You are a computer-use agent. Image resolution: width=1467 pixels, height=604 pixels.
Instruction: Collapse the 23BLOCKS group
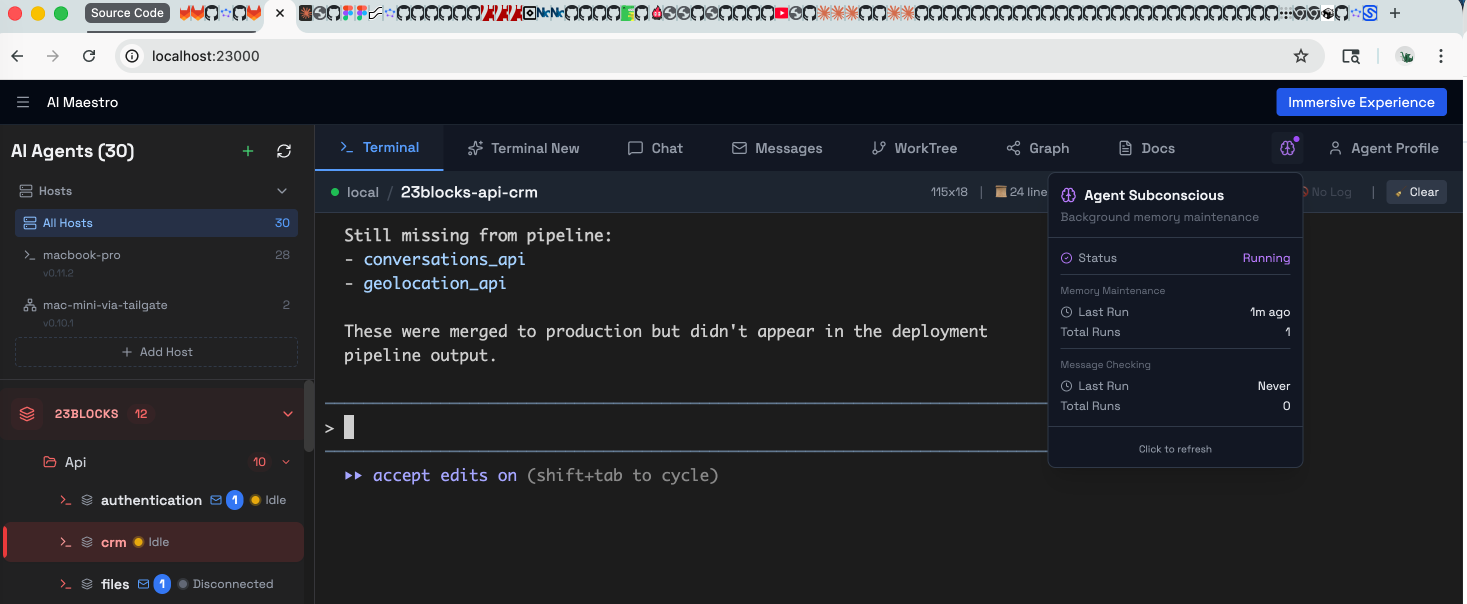click(288, 414)
